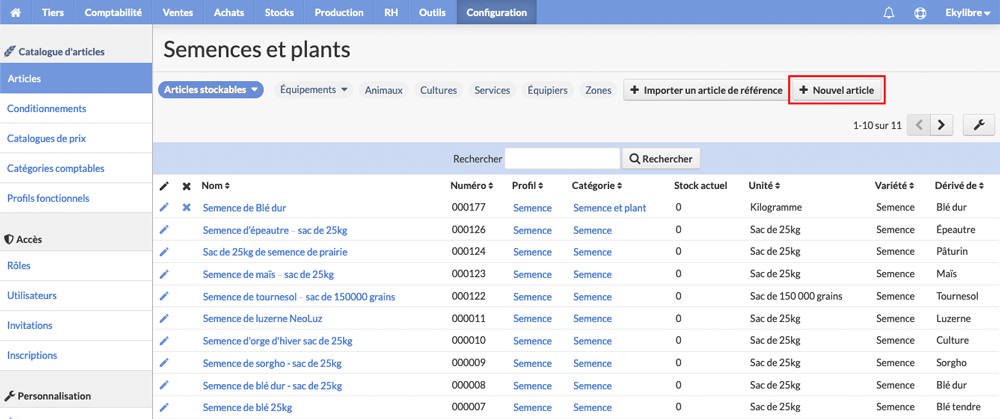Edit Semence de blé dur sac pencil
The width and height of the screenshot is (1000, 419).
click(164, 385)
